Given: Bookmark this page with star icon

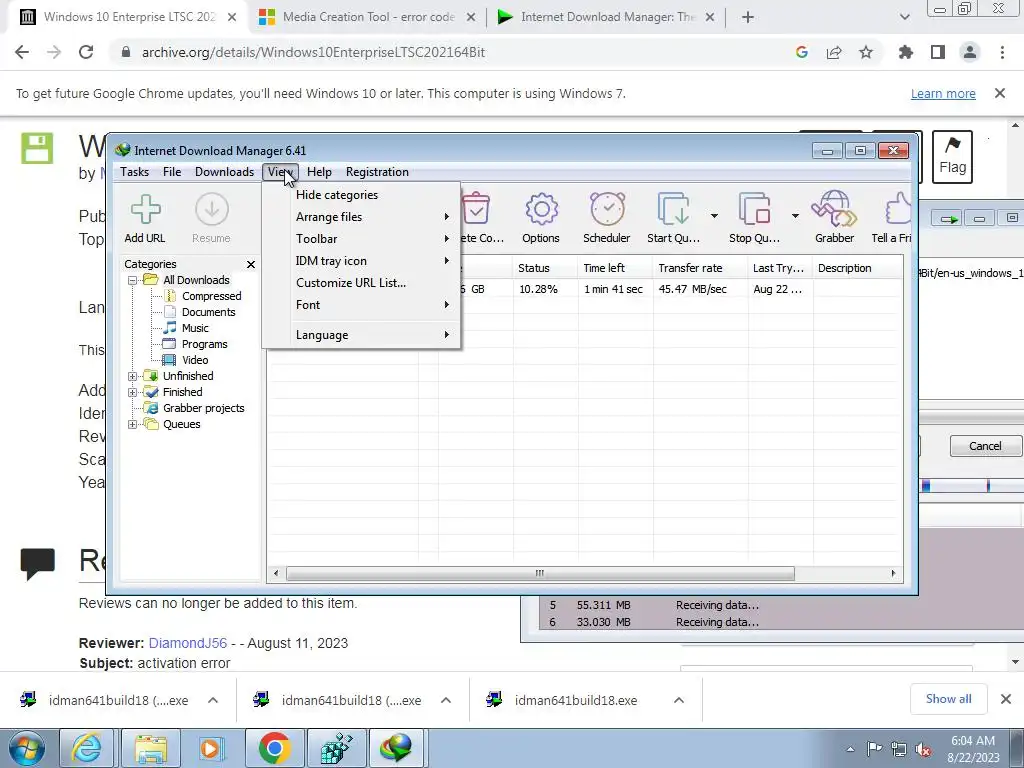Looking at the screenshot, I should [866, 52].
